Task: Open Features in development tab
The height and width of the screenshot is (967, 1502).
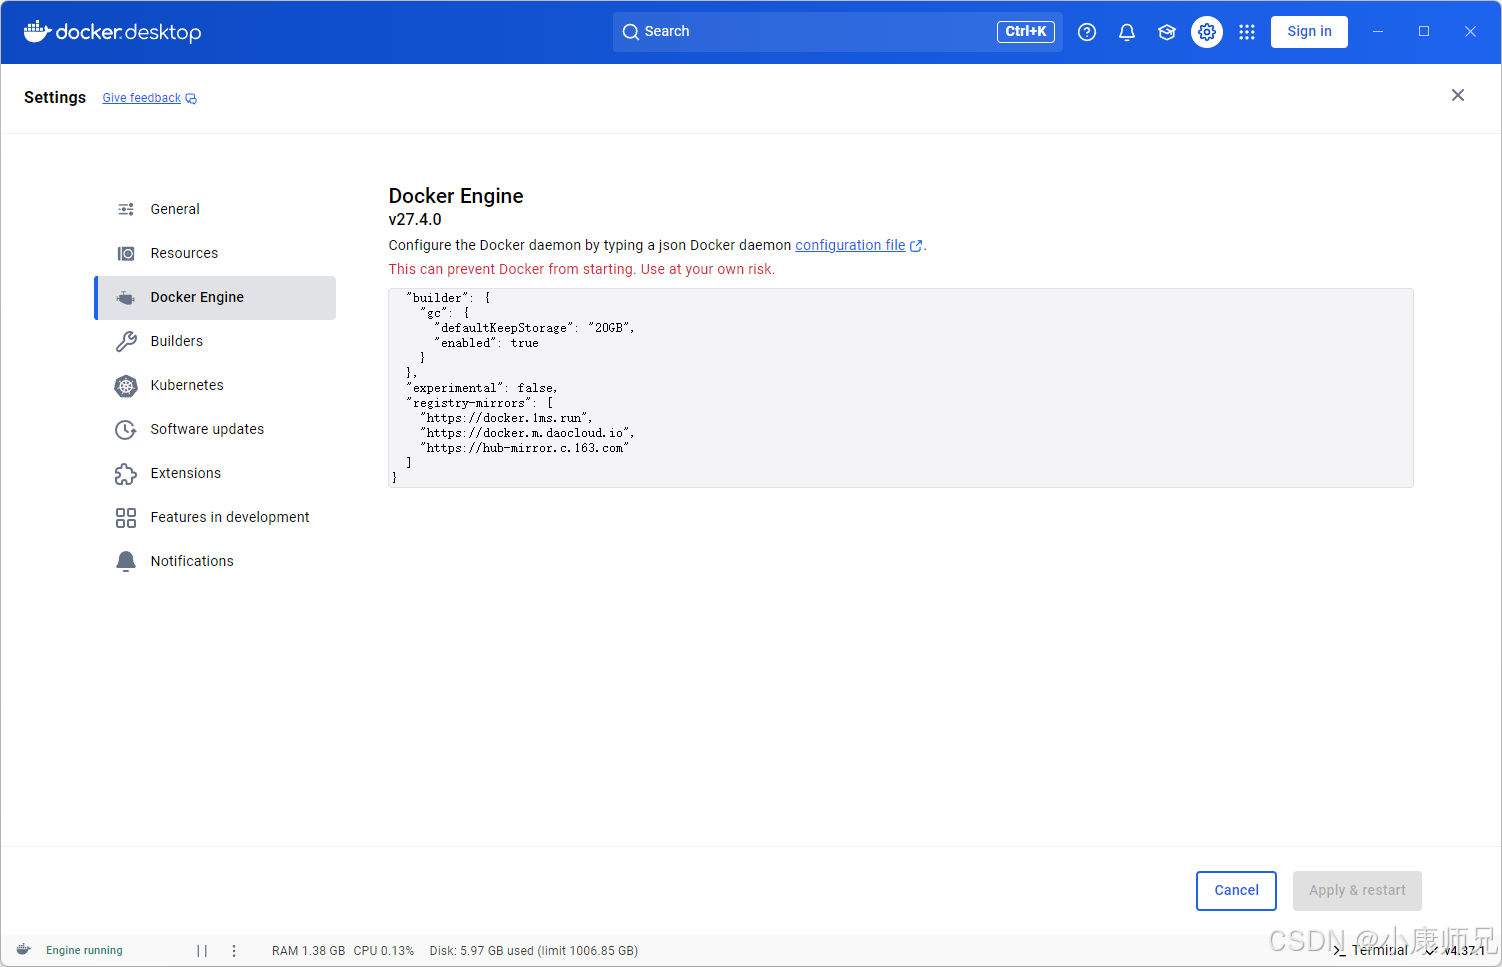Action: click(215, 517)
